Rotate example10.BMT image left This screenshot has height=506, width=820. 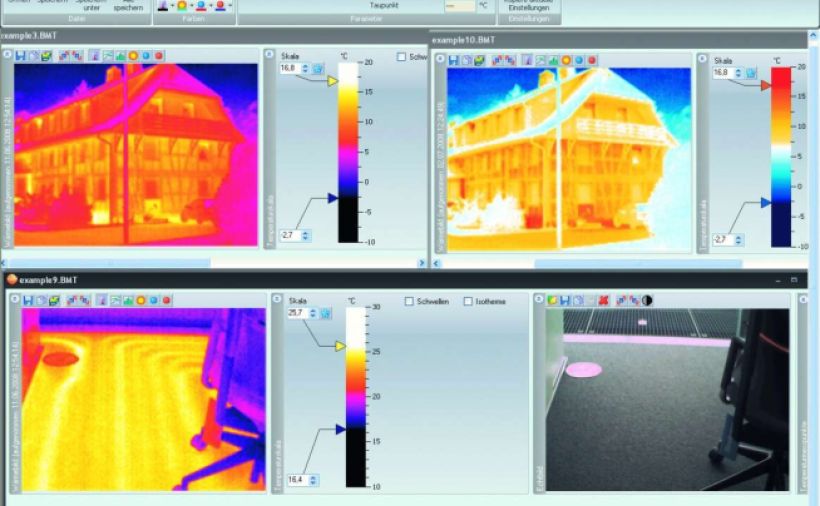(497, 60)
